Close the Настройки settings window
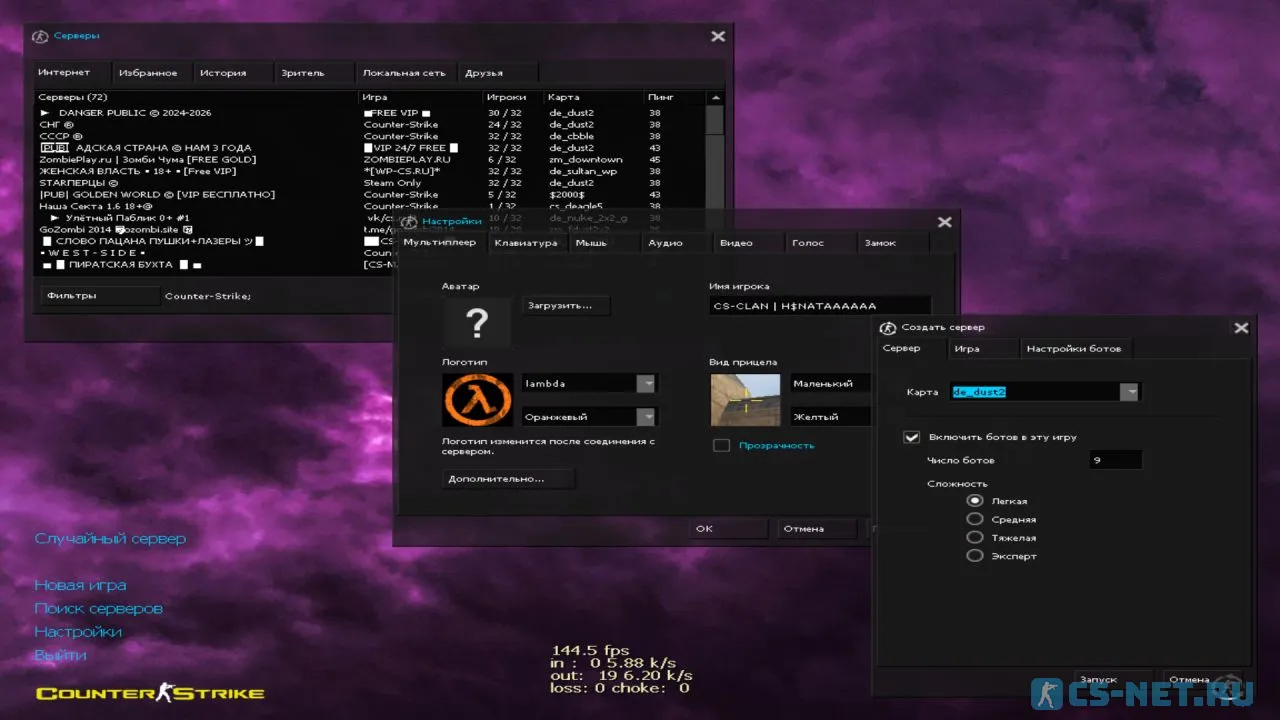 point(944,222)
